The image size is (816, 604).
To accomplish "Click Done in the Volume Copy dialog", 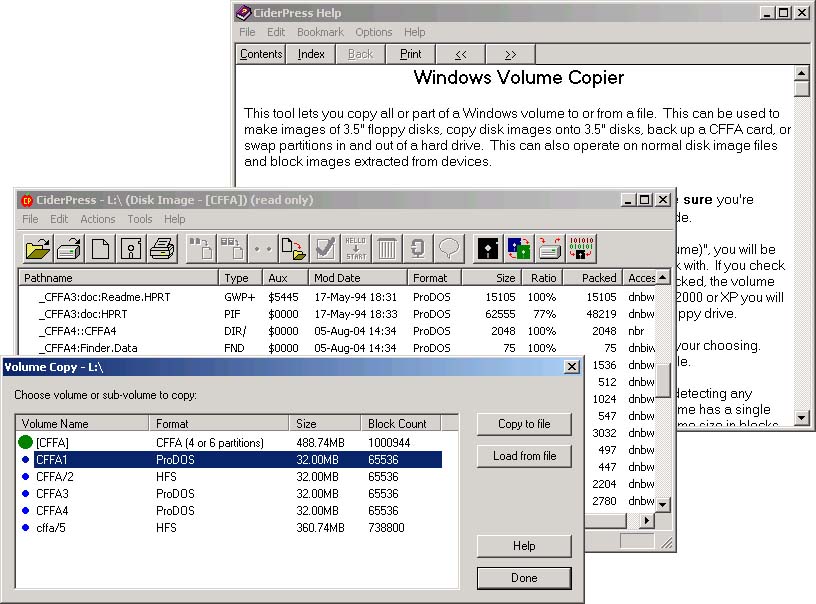I will click(x=524, y=578).
